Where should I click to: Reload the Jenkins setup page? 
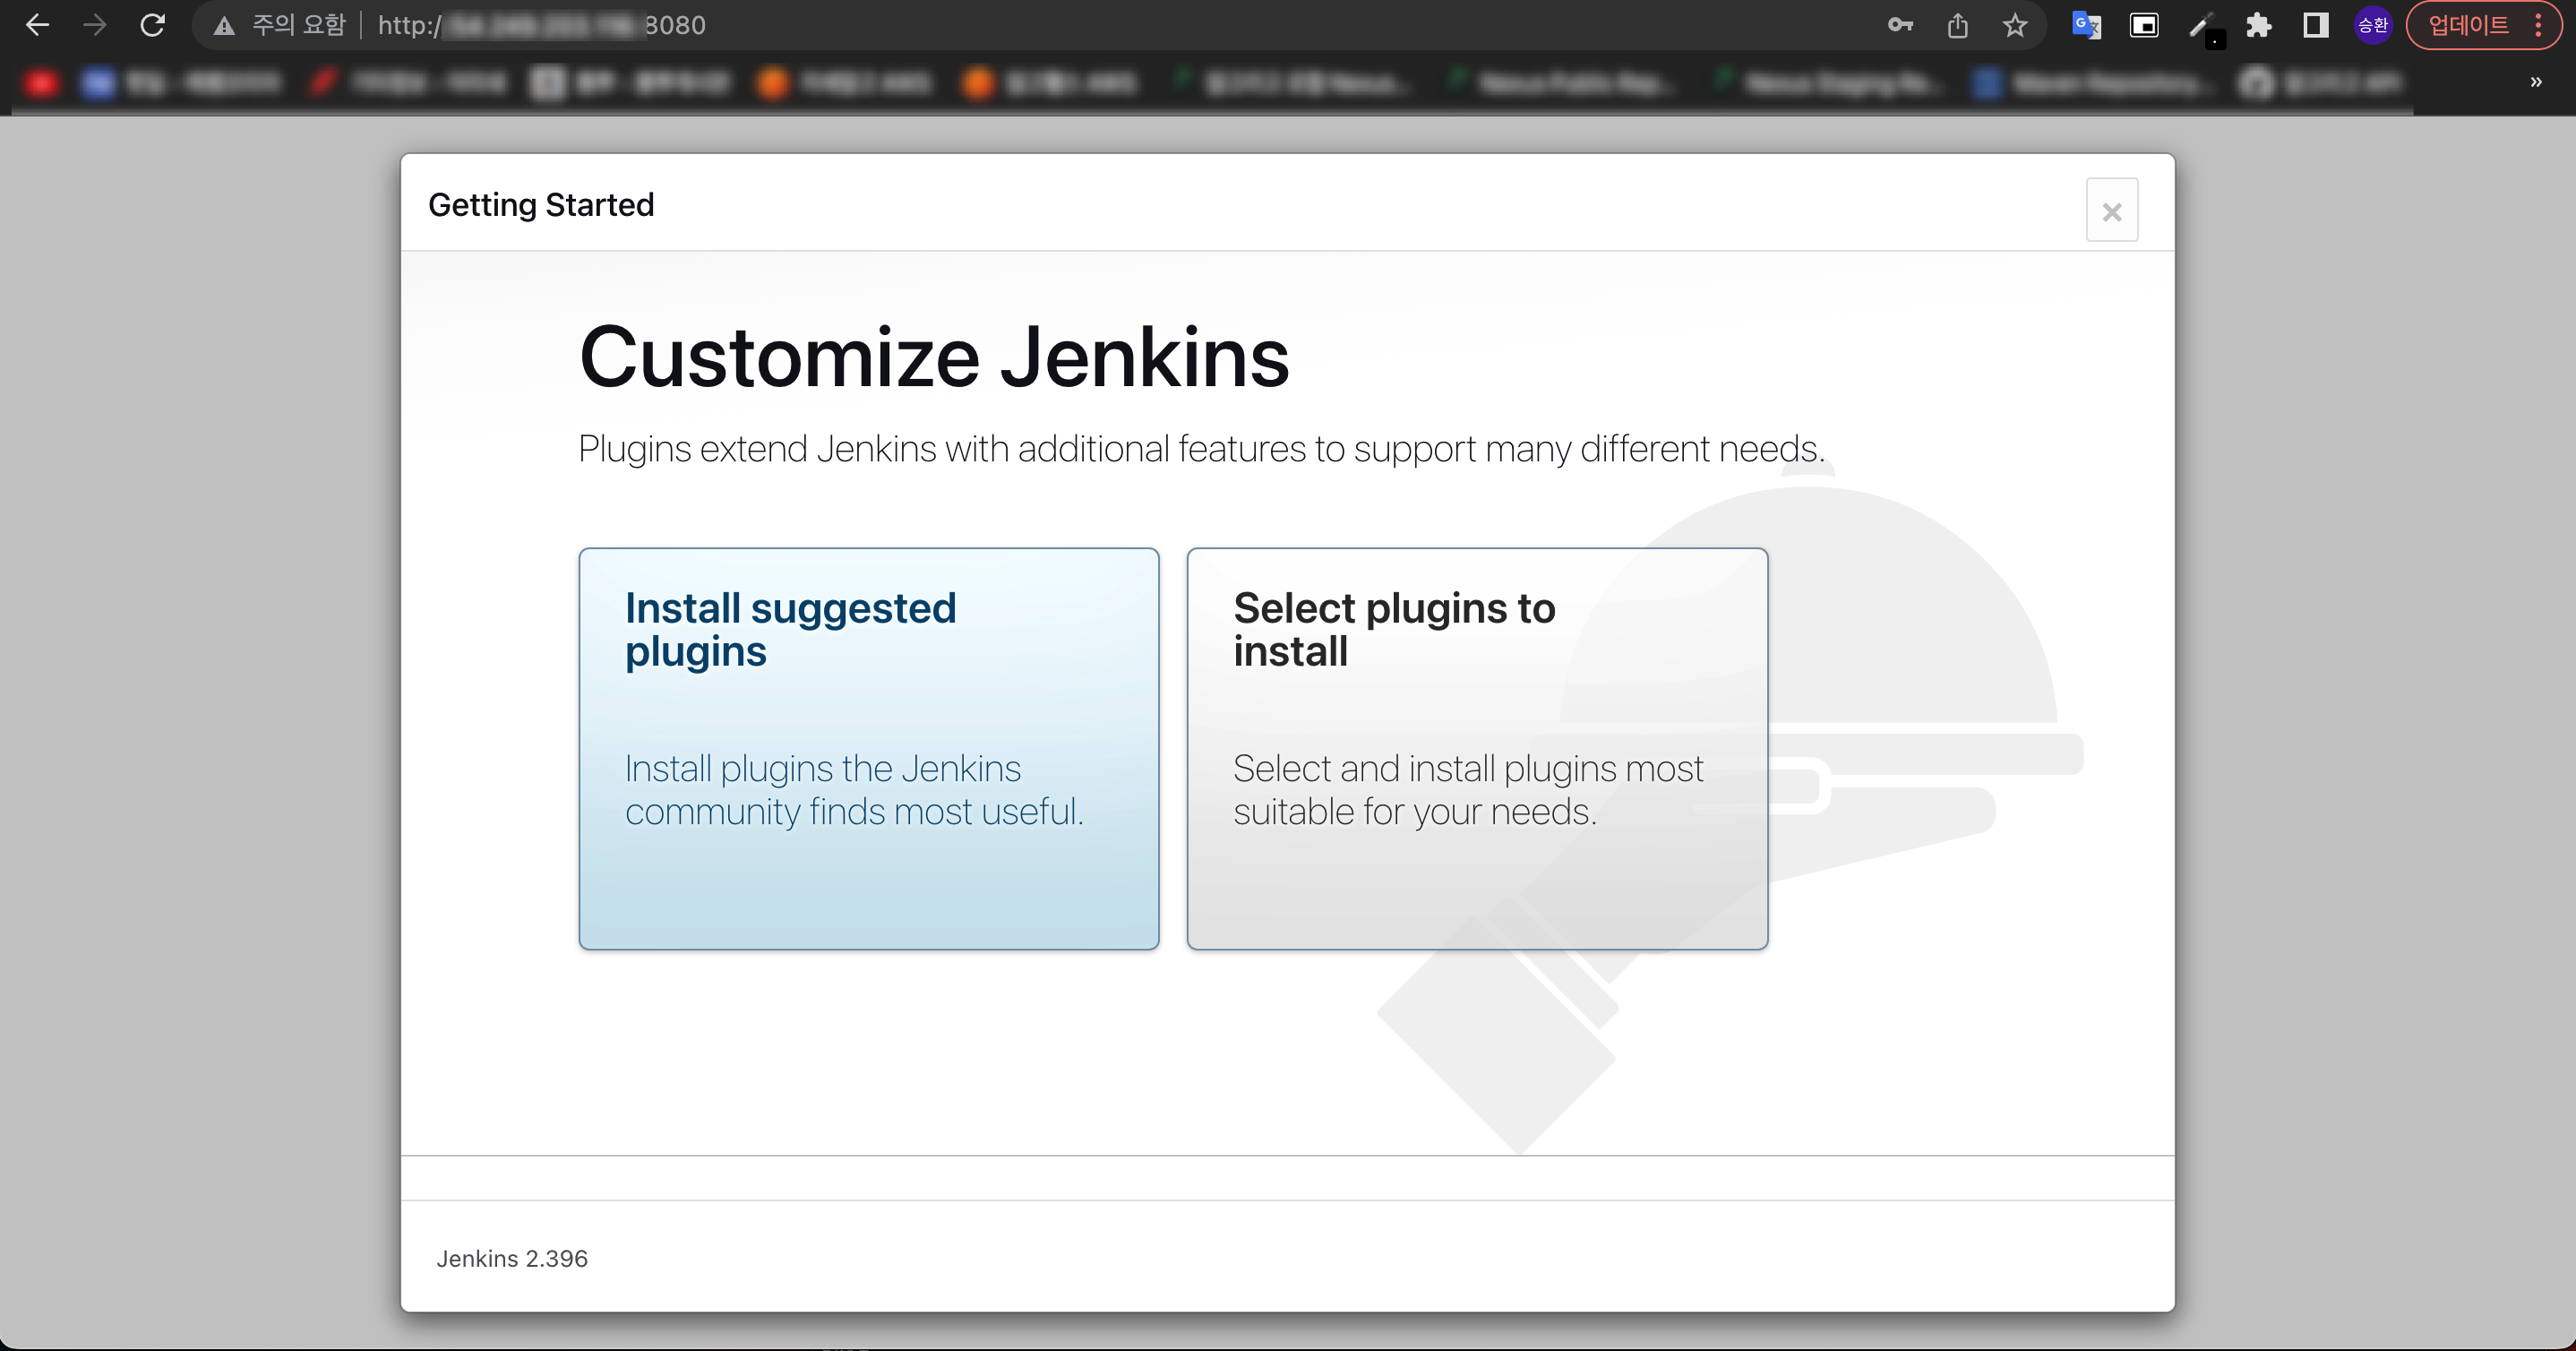tap(152, 25)
